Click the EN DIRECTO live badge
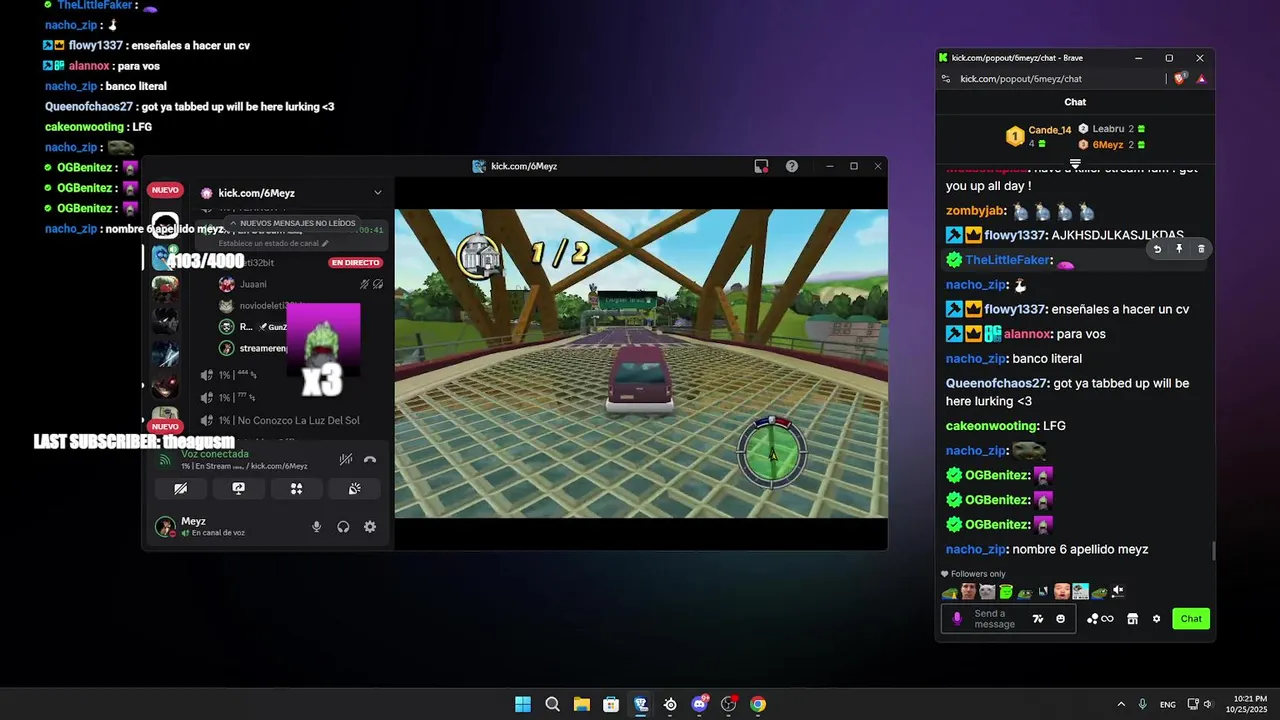1280x720 pixels. (356, 263)
